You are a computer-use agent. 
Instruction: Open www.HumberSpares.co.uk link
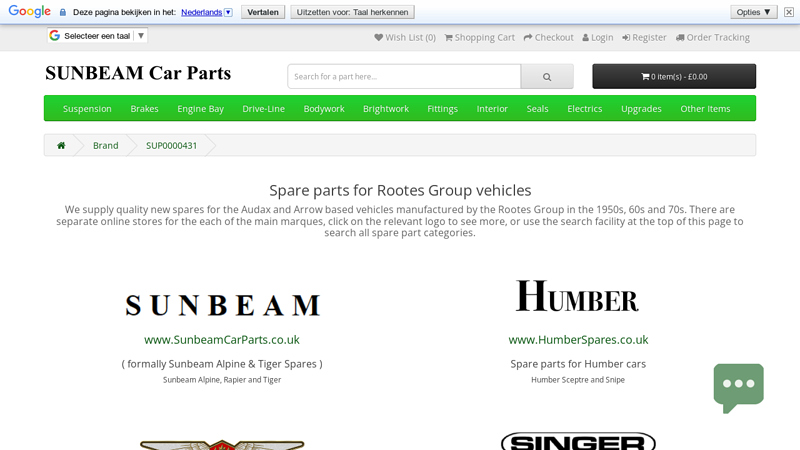[578, 340]
